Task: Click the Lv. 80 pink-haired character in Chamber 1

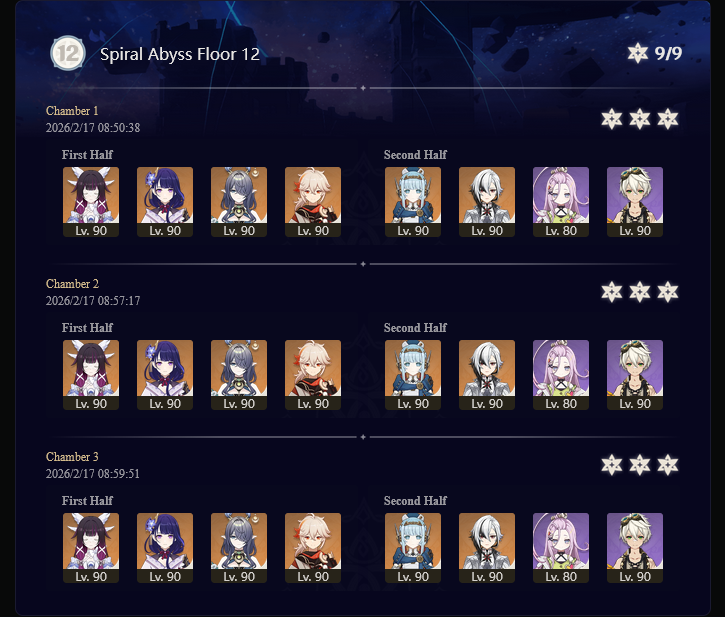Action: (561, 202)
